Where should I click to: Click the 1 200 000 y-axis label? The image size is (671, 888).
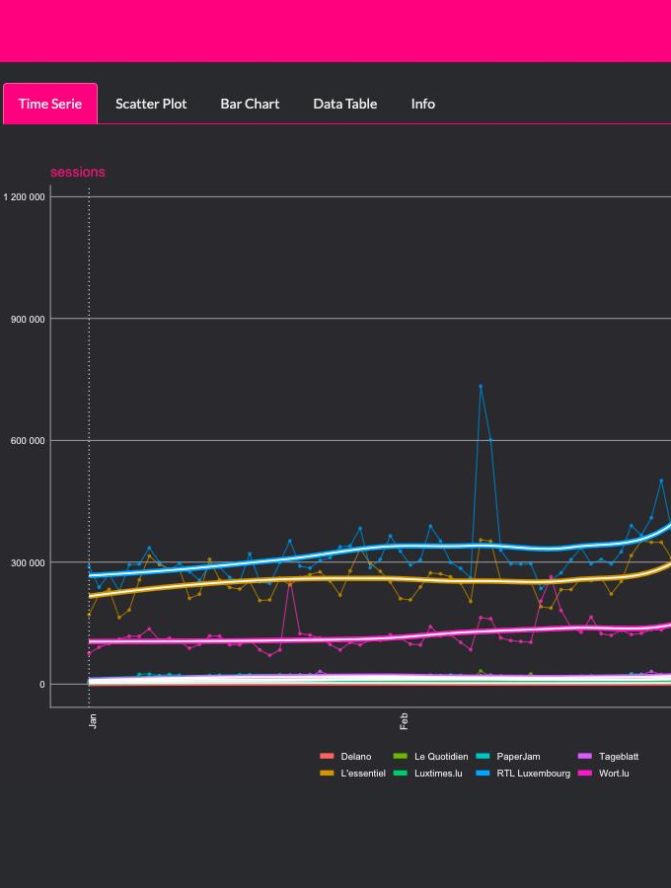[x=24, y=197]
